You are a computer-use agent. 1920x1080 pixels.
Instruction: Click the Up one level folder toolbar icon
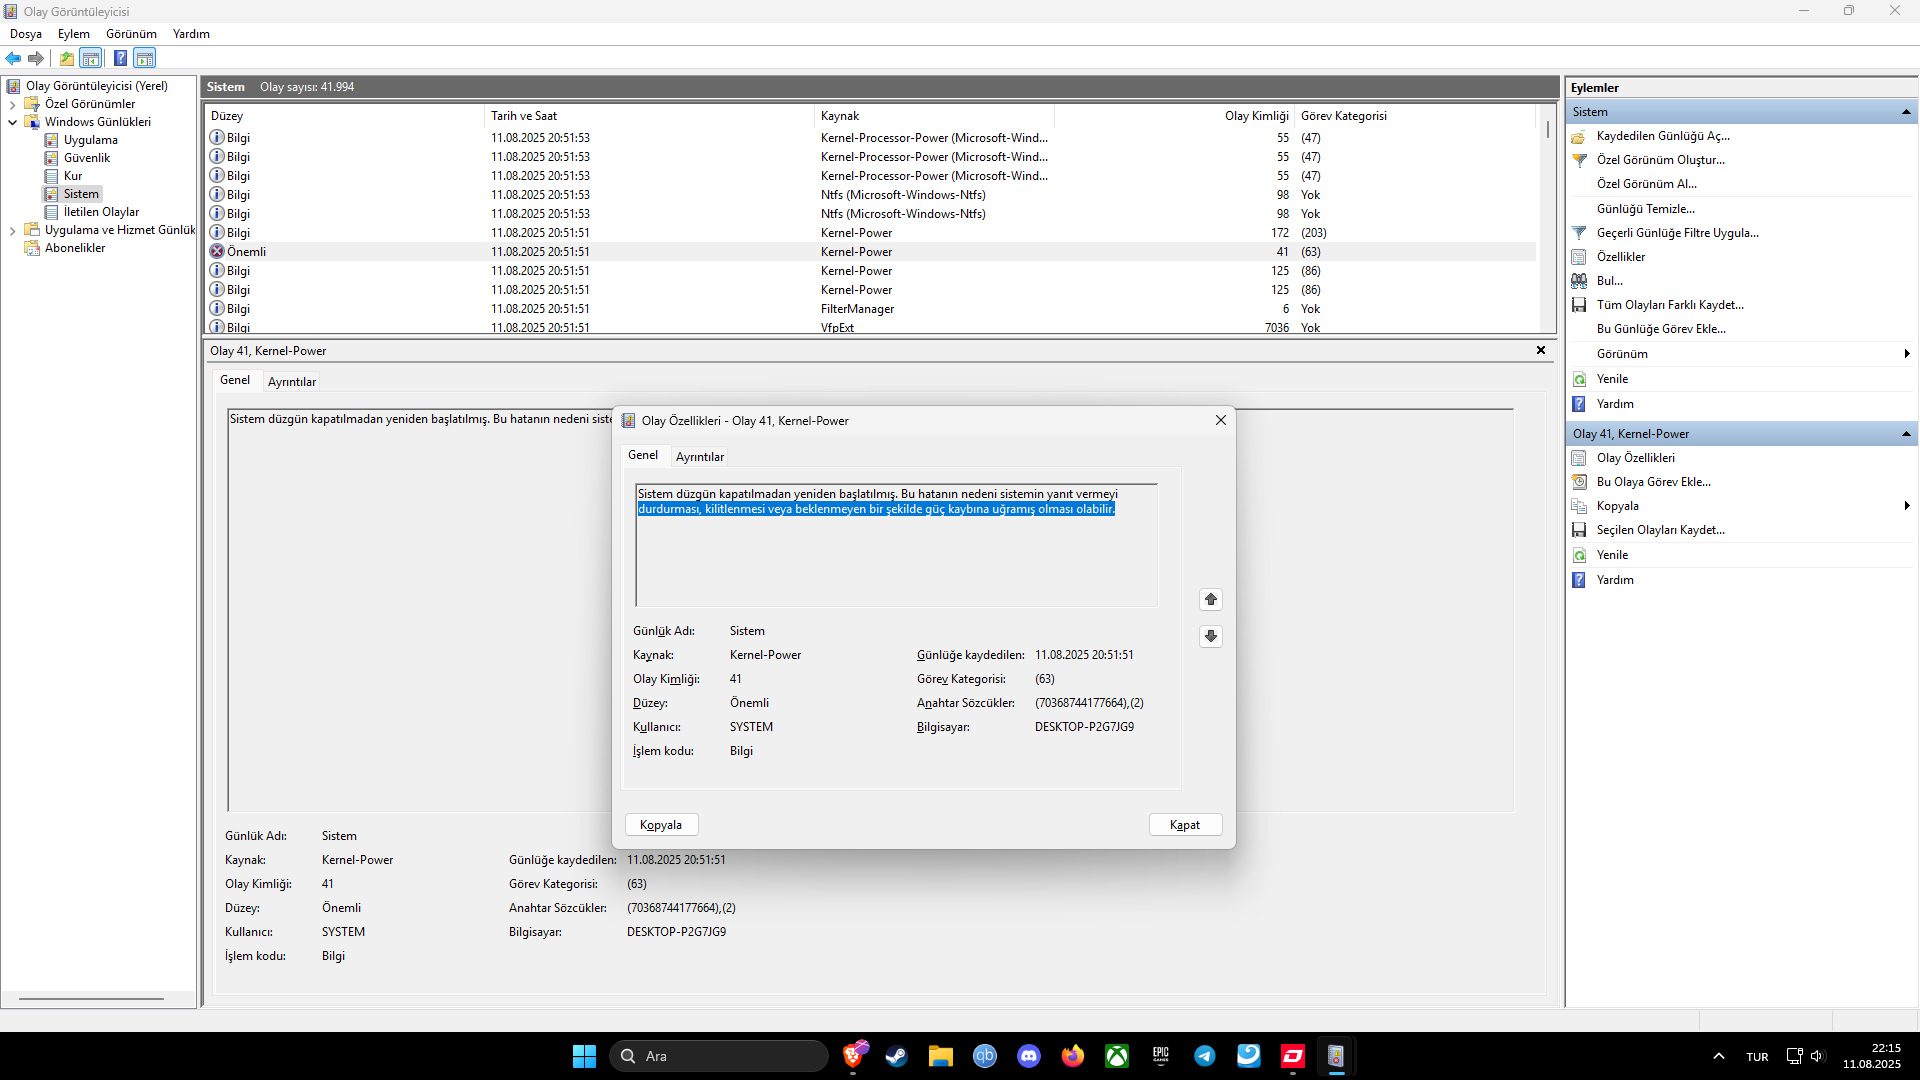[x=67, y=58]
